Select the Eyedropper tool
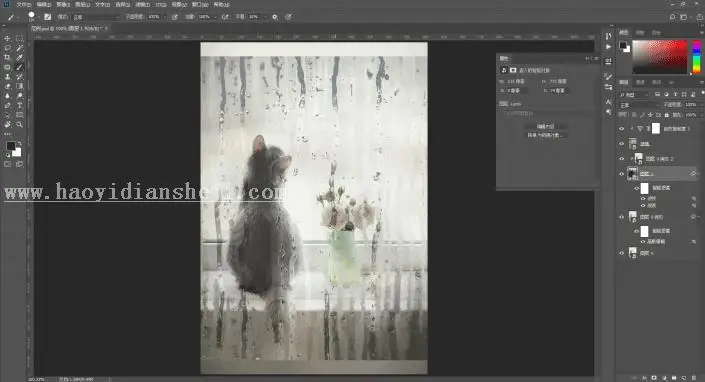Screen dimensions: 705x382 (20, 58)
